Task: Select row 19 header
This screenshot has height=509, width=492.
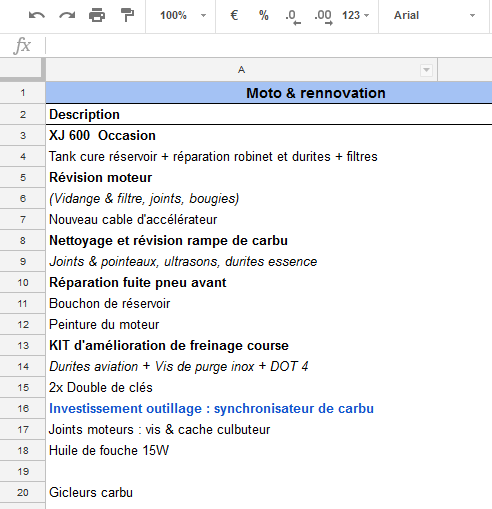Action: [22, 471]
